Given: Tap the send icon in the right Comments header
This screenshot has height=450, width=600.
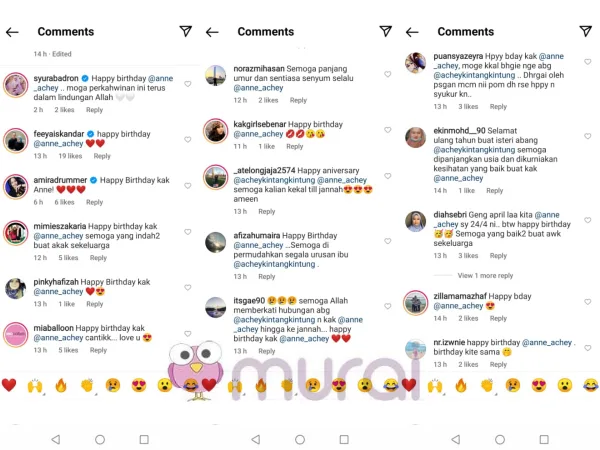Looking at the screenshot, I should click(x=586, y=32).
